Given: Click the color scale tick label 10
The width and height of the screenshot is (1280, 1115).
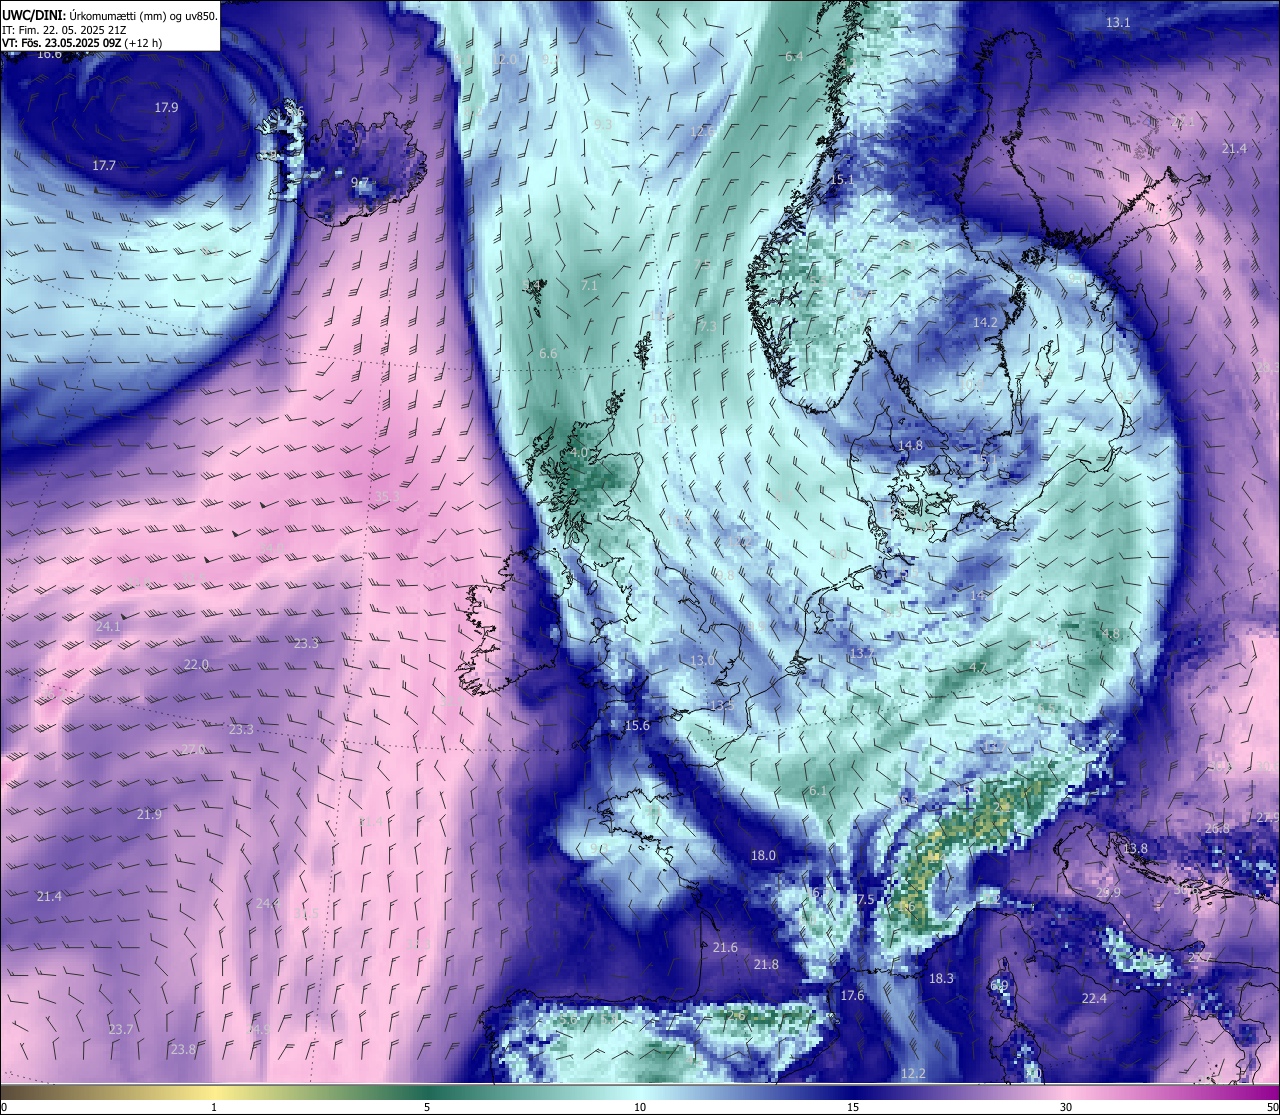Looking at the screenshot, I should click(640, 1107).
